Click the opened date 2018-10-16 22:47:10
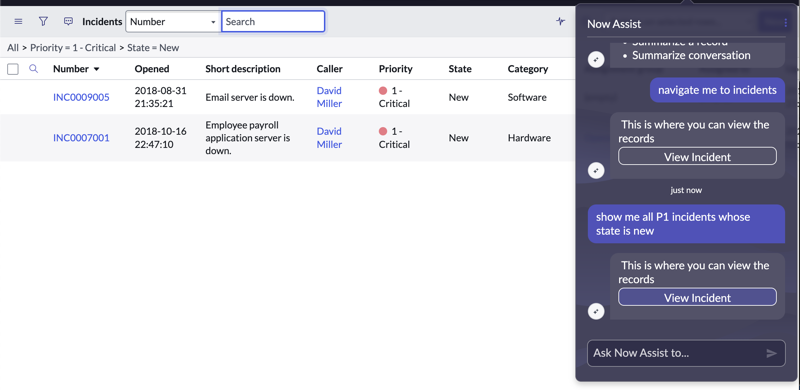 coord(161,138)
